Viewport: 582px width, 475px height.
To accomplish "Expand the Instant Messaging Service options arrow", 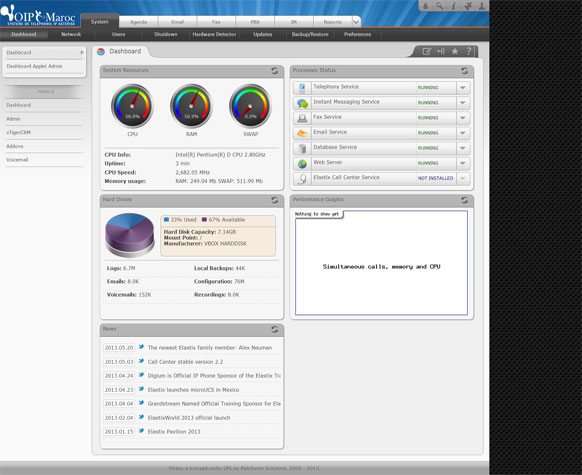I will [x=463, y=103].
